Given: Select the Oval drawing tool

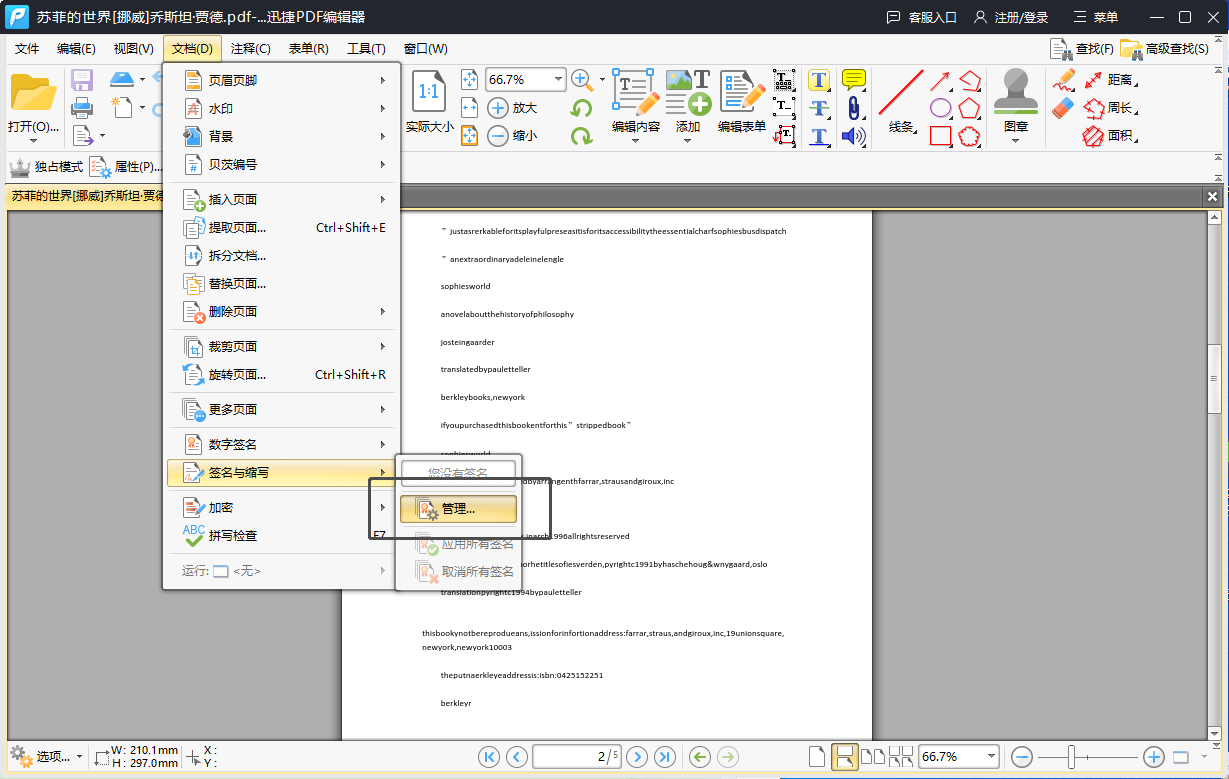Looking at the screenshot, I should click(940, 108).
